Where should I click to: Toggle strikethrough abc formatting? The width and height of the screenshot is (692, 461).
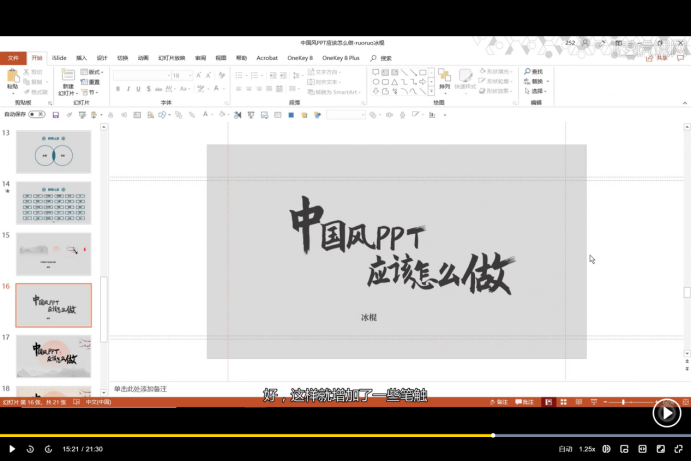click(158, 89)
